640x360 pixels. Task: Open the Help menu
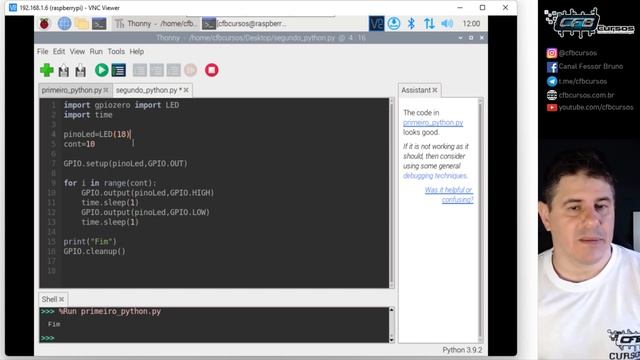click(137, 51)
